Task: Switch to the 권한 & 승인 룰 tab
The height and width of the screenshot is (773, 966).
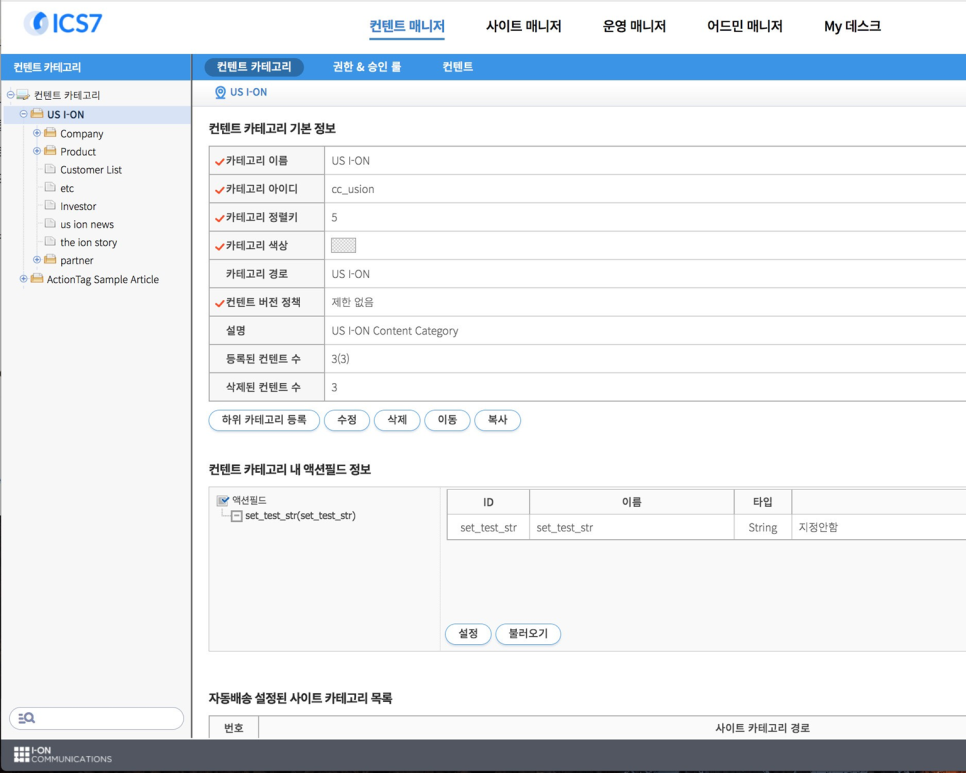Action: (367, 67)
